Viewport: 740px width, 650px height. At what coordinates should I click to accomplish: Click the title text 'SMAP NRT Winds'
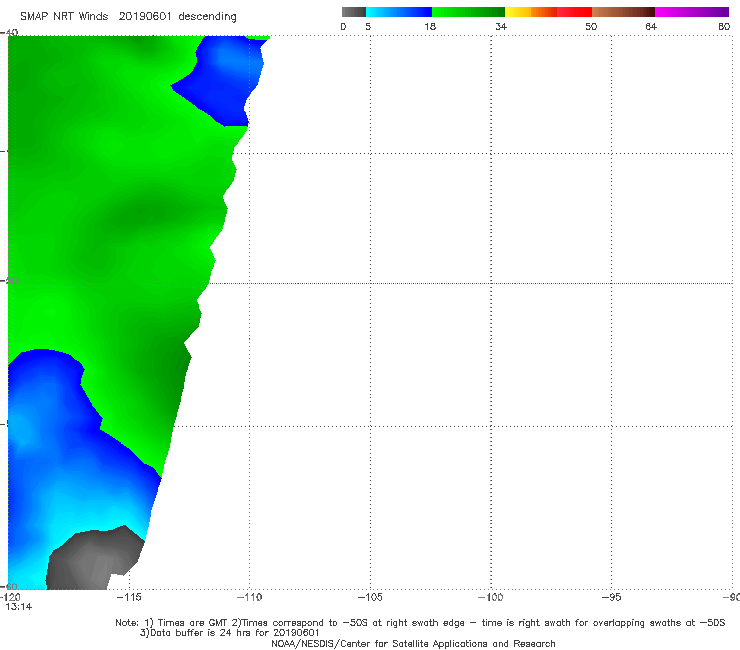point(64,17)
